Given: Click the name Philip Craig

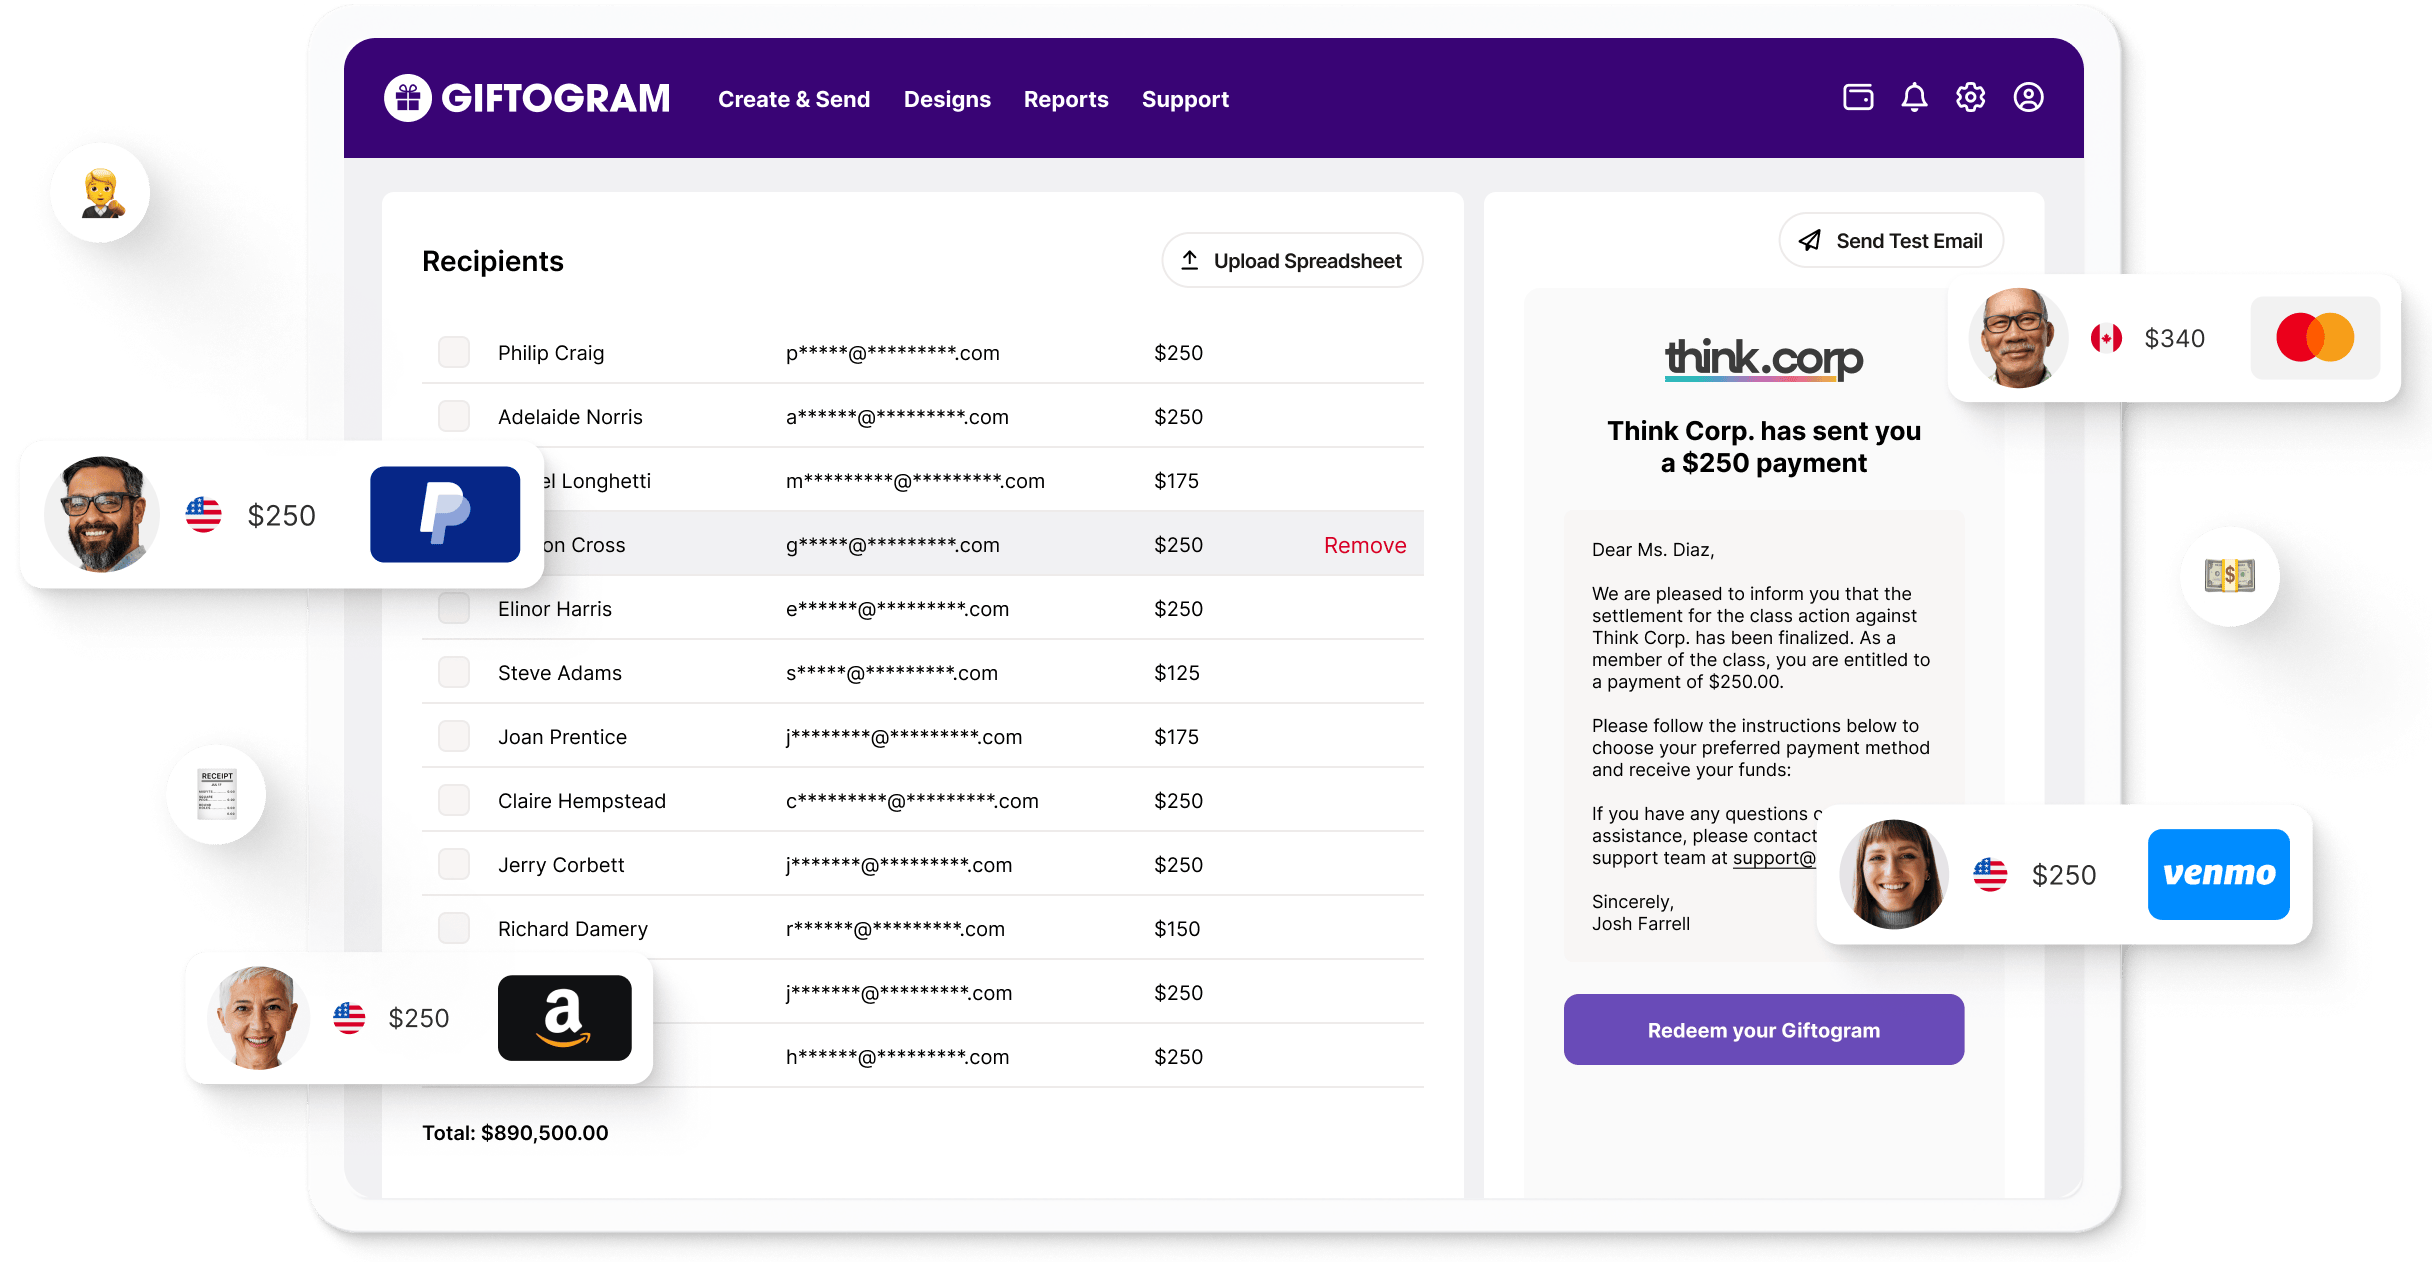Looking at the screenshot, I should point(551,353).
